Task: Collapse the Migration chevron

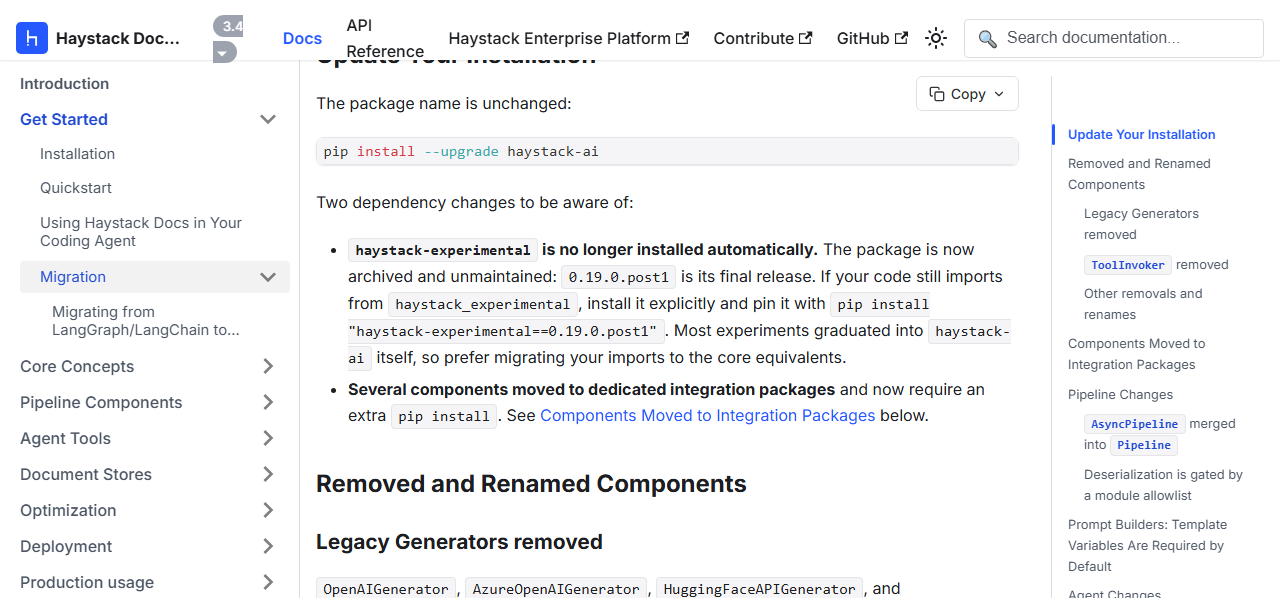Action: [x=268, y=277]
